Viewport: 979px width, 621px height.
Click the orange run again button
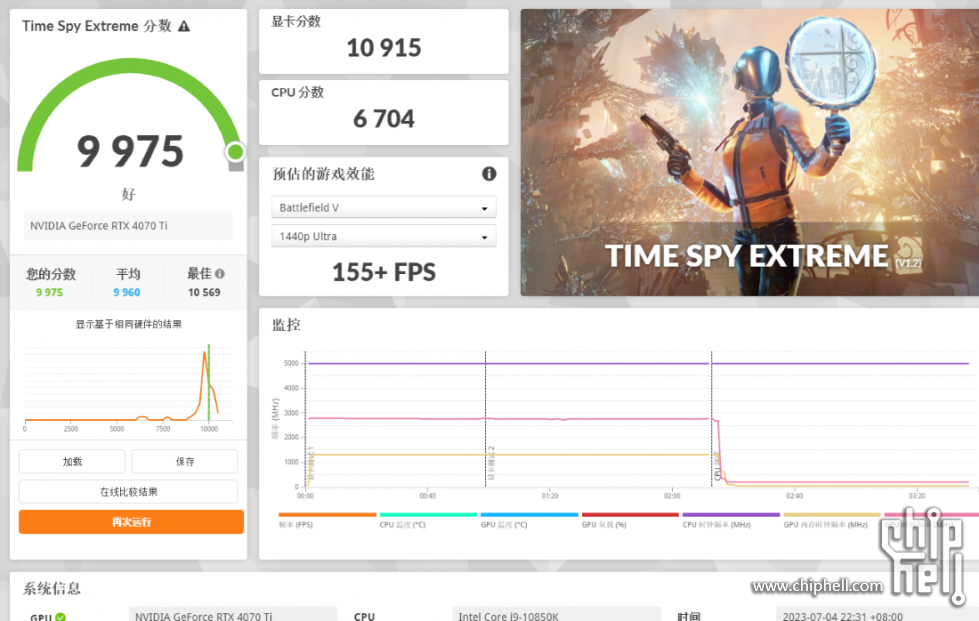pyautogui.click(x=131, y=522)
